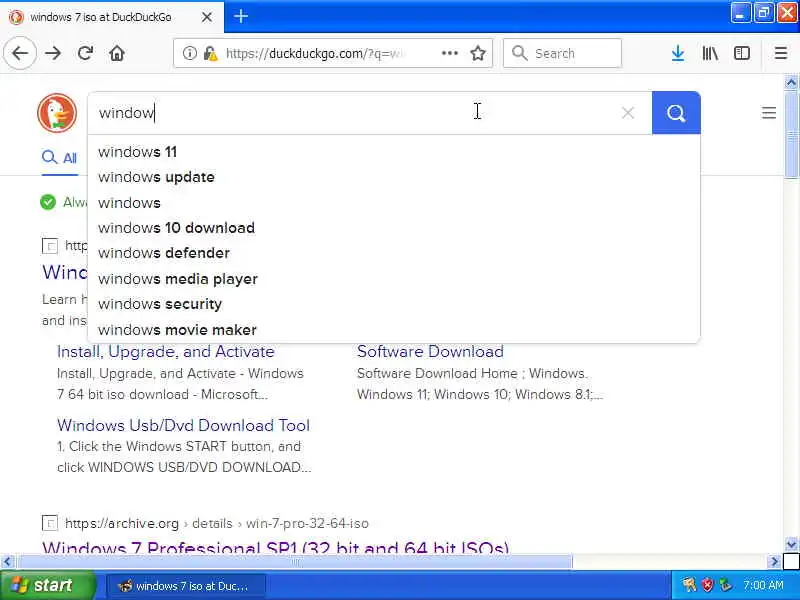
Task: Open DuckDuckGo's side hamburger menu
Action: [x=769, y=113]
